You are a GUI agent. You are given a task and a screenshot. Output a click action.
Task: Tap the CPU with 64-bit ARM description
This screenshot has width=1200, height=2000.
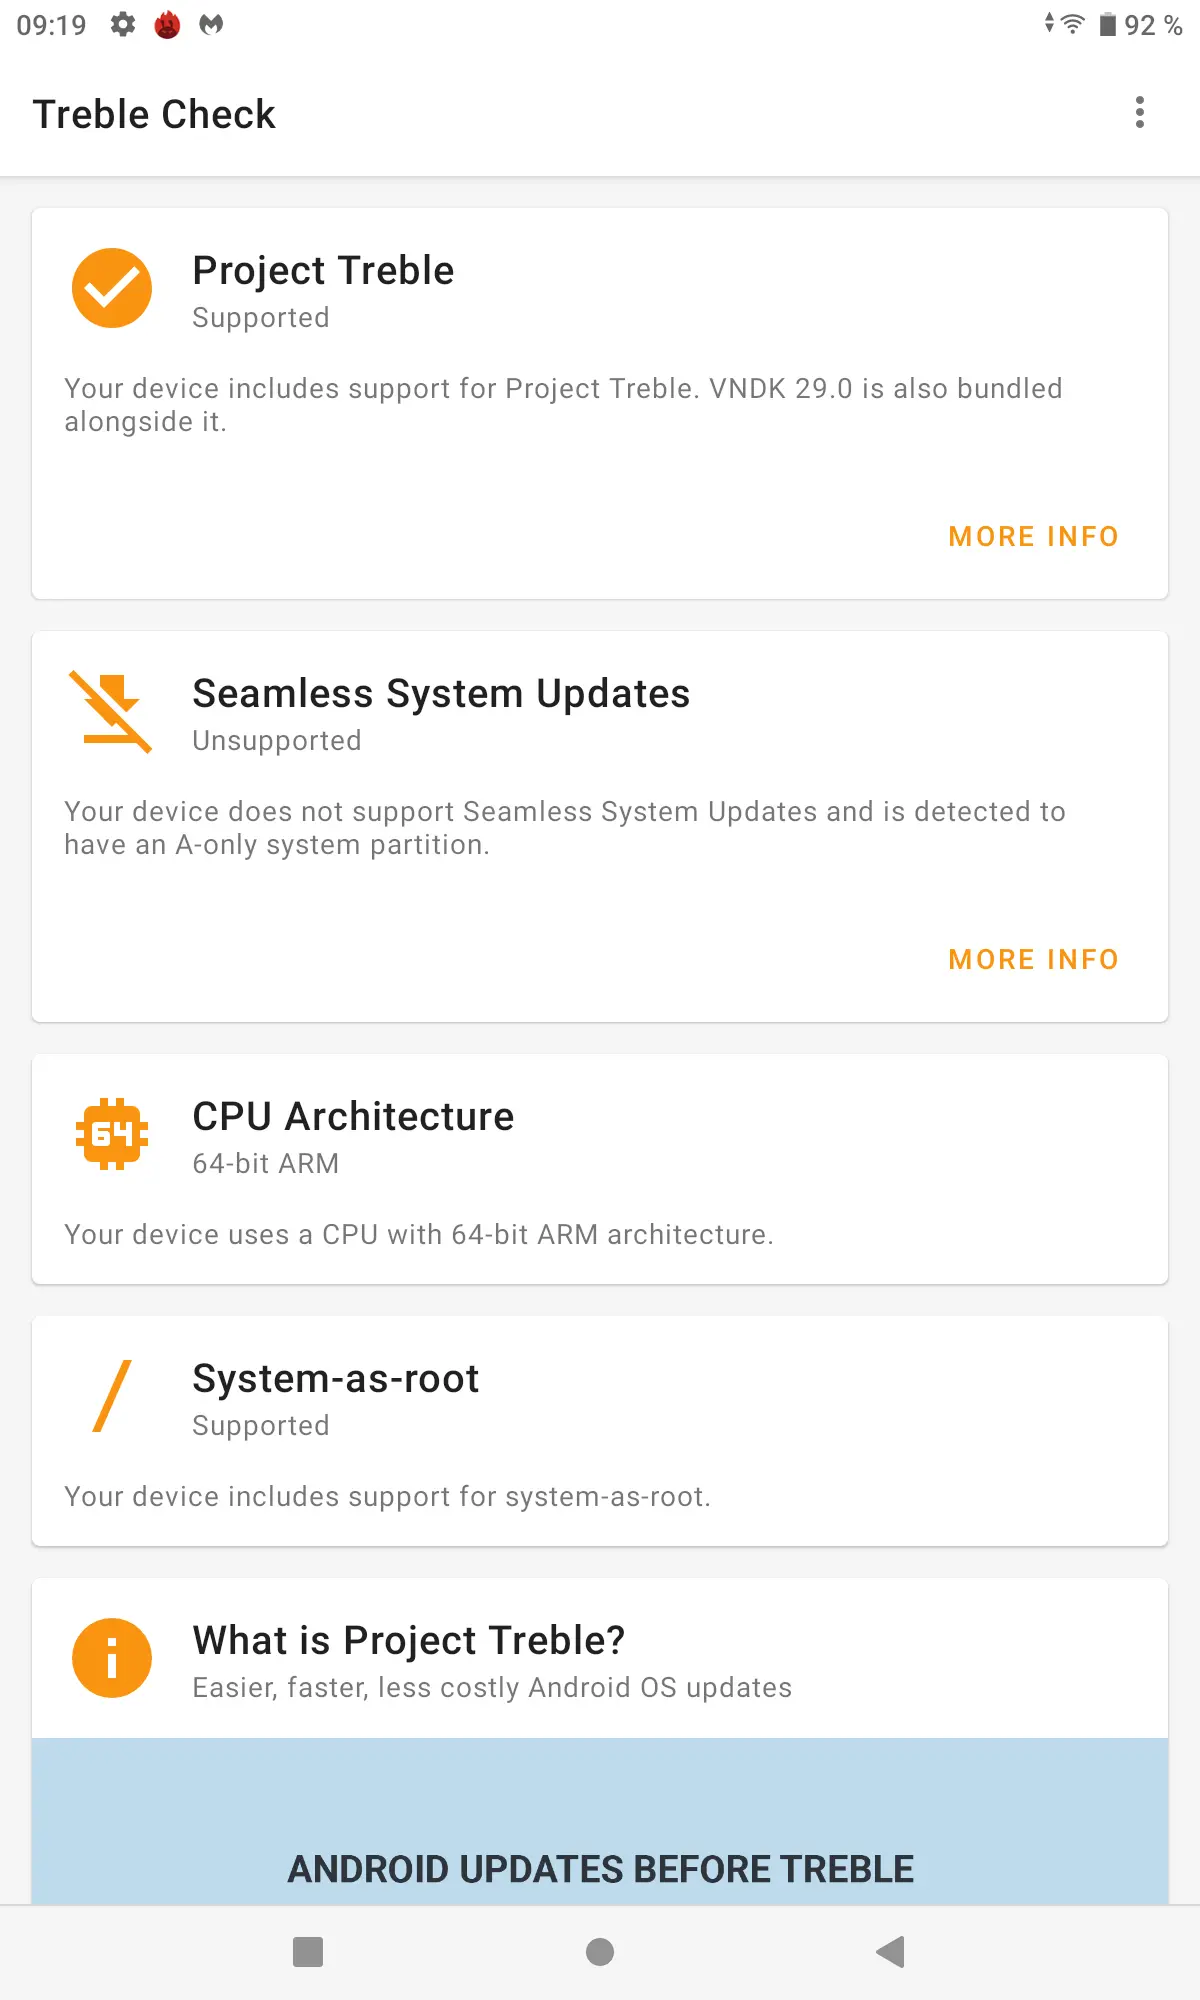pos(419,1235)
